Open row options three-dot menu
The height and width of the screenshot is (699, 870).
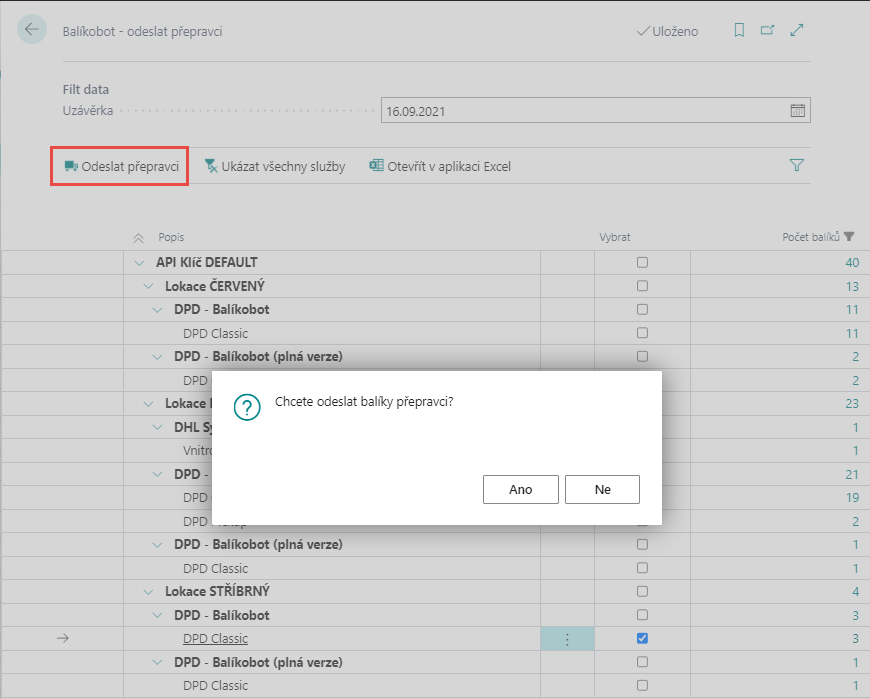(567, 639)
